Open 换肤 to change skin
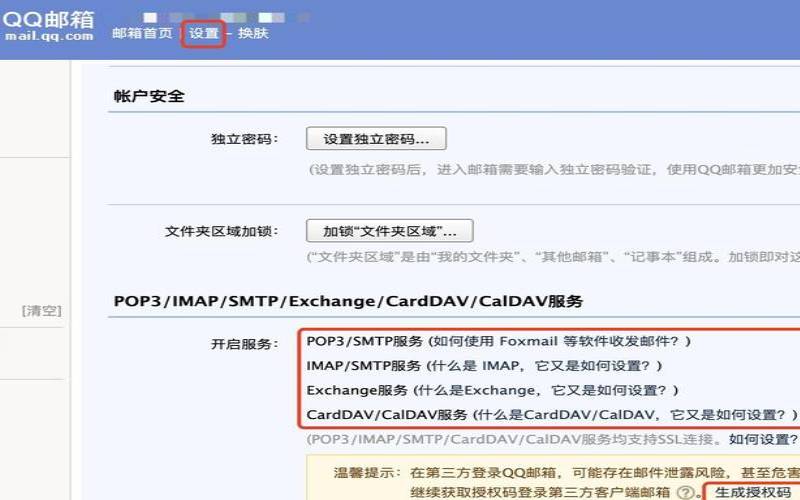 pos(253,33)
